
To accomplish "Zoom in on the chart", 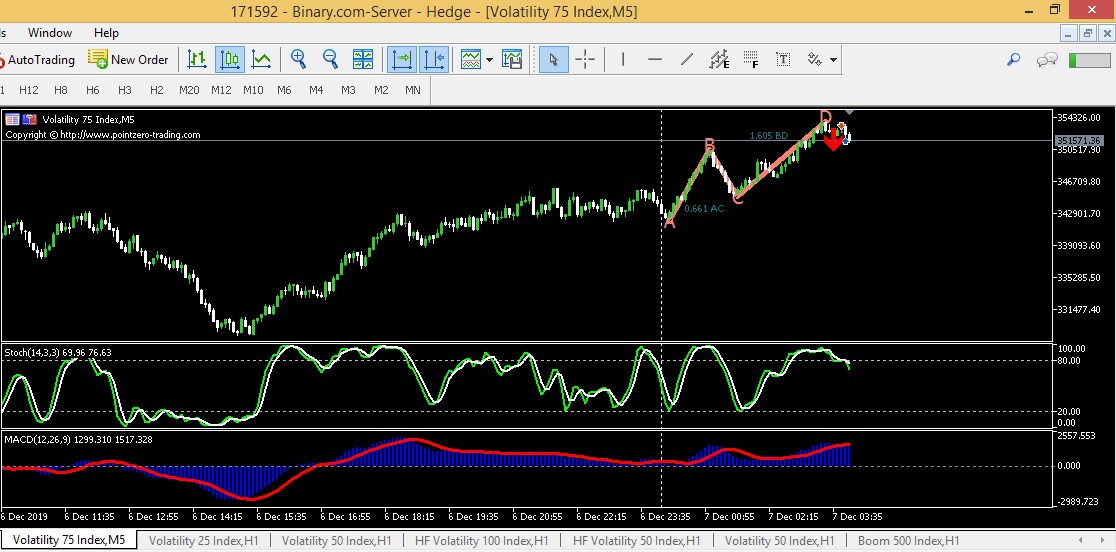I will 298,60.
